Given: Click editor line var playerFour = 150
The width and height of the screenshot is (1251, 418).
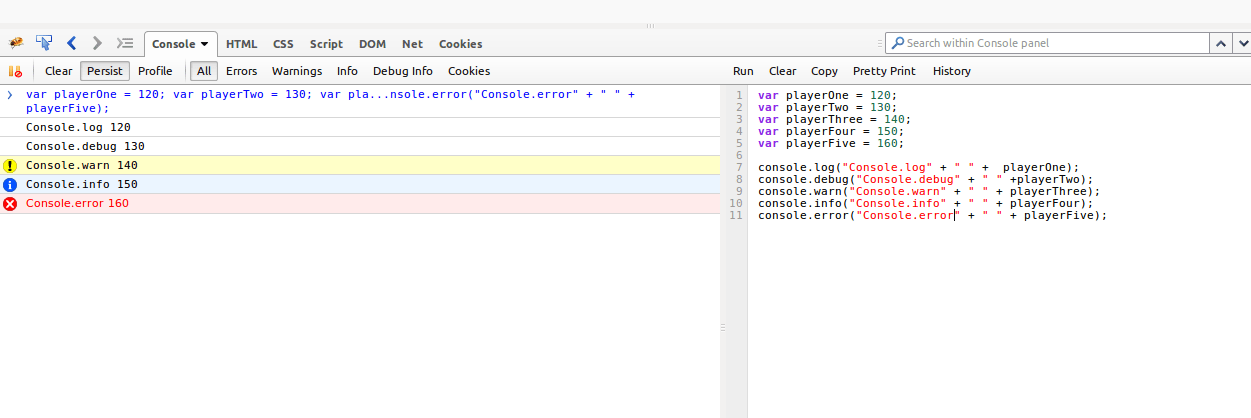Looking at the screenshot, I should click(831, 131).
